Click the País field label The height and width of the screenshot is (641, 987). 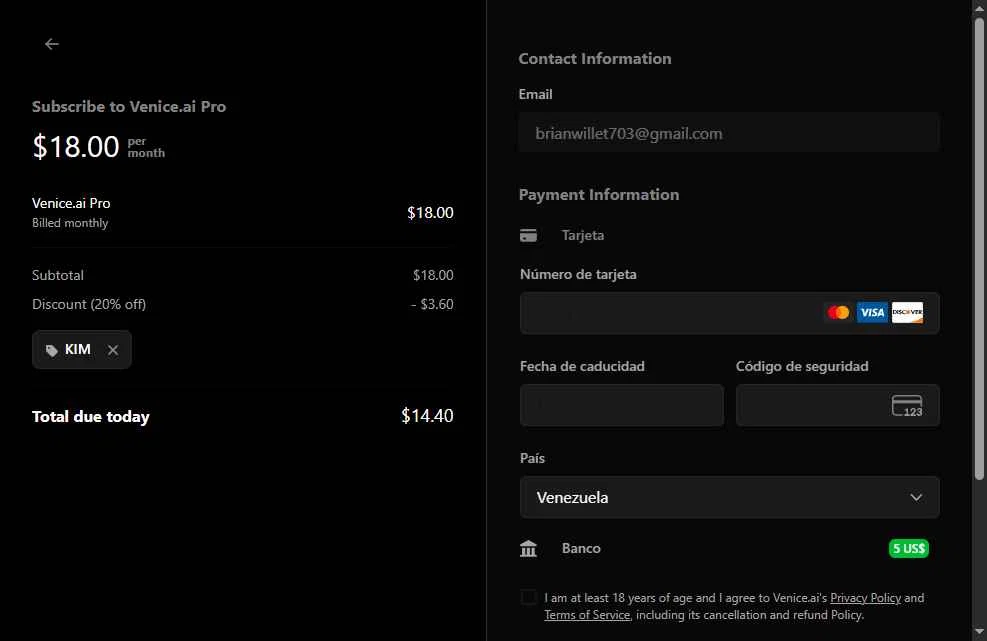pyautogui.click(x=532, y=458)
